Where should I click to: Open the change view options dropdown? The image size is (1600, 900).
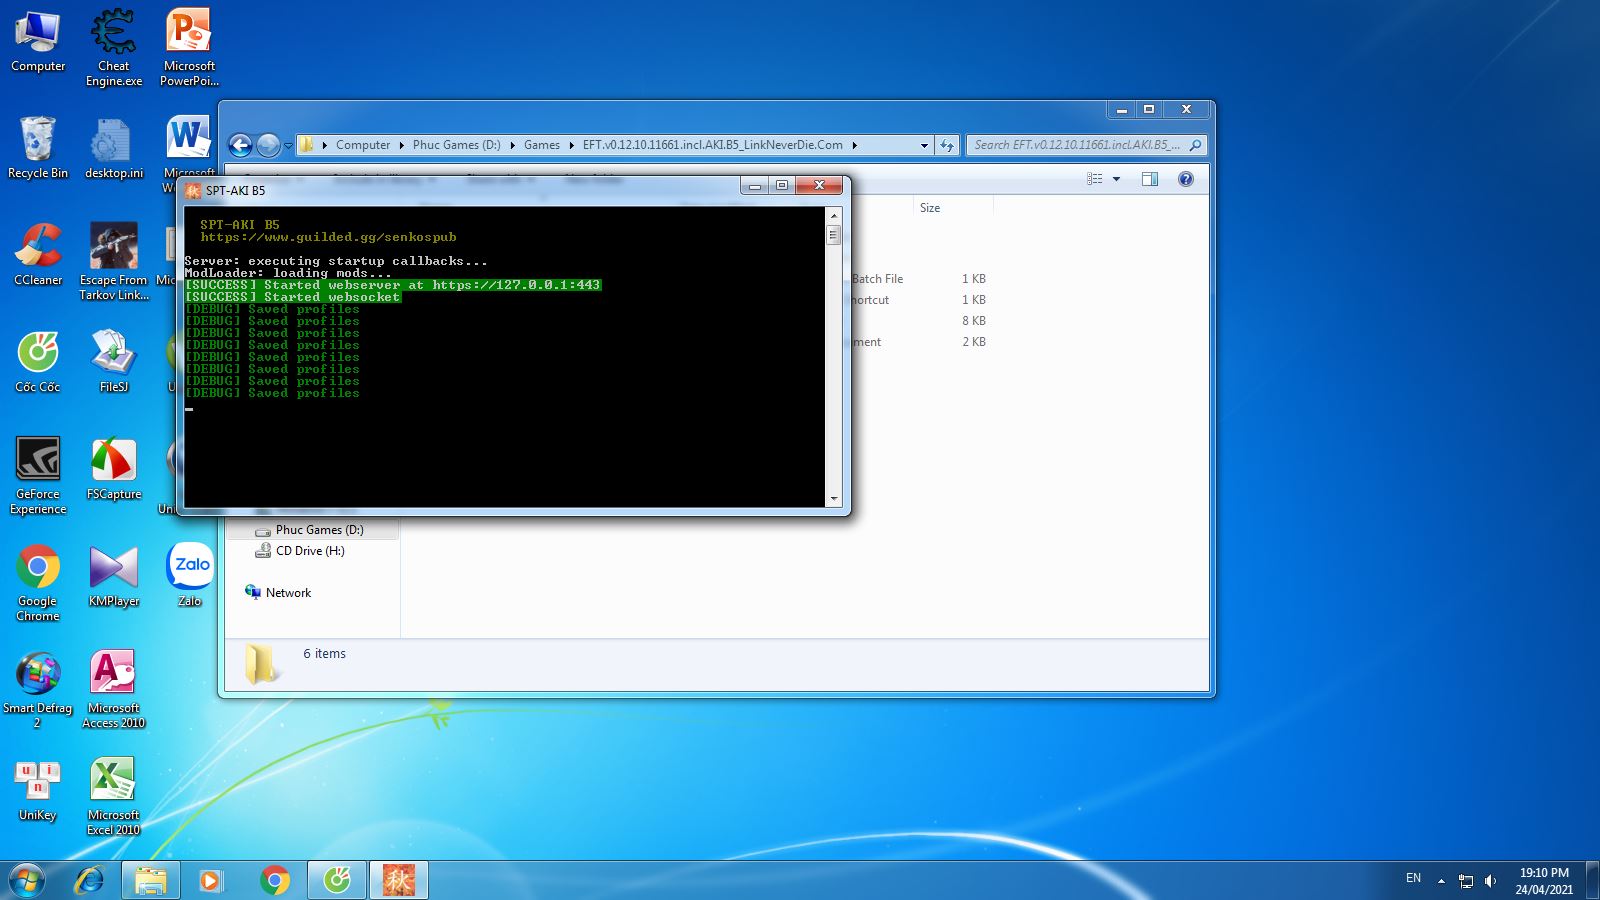click(x=1117, y=179)
